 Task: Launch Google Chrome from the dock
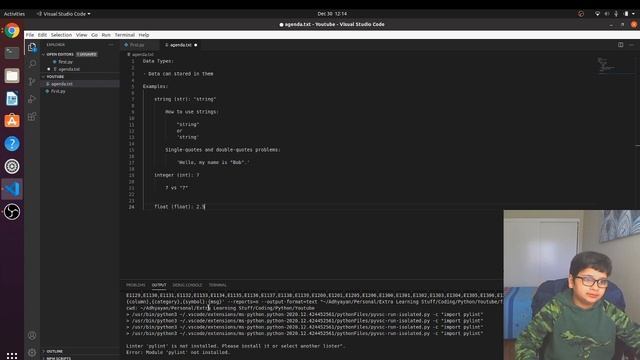point(12,31)
